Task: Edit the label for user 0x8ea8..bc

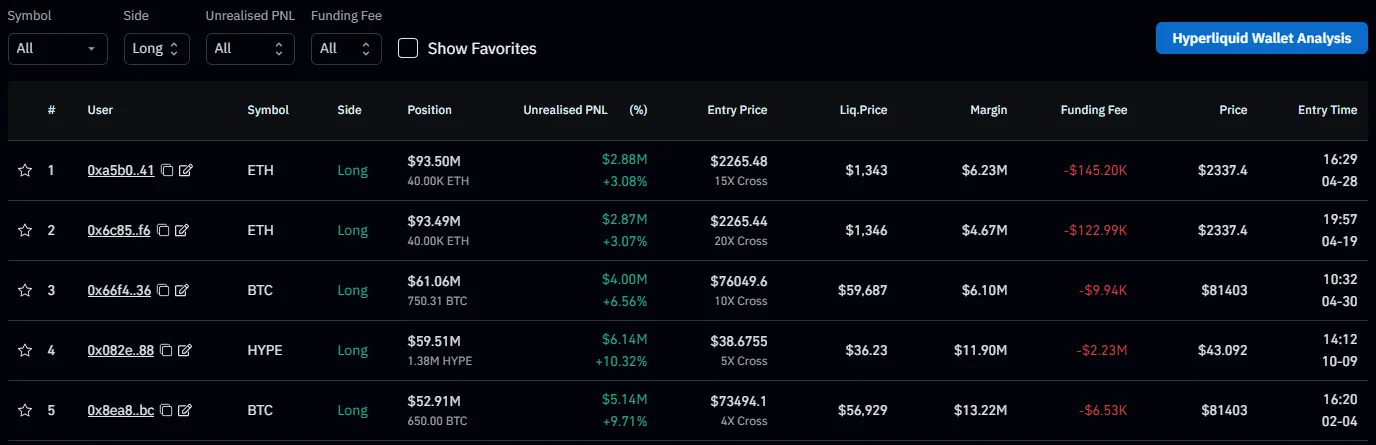Action: click(x=185, y=411)
